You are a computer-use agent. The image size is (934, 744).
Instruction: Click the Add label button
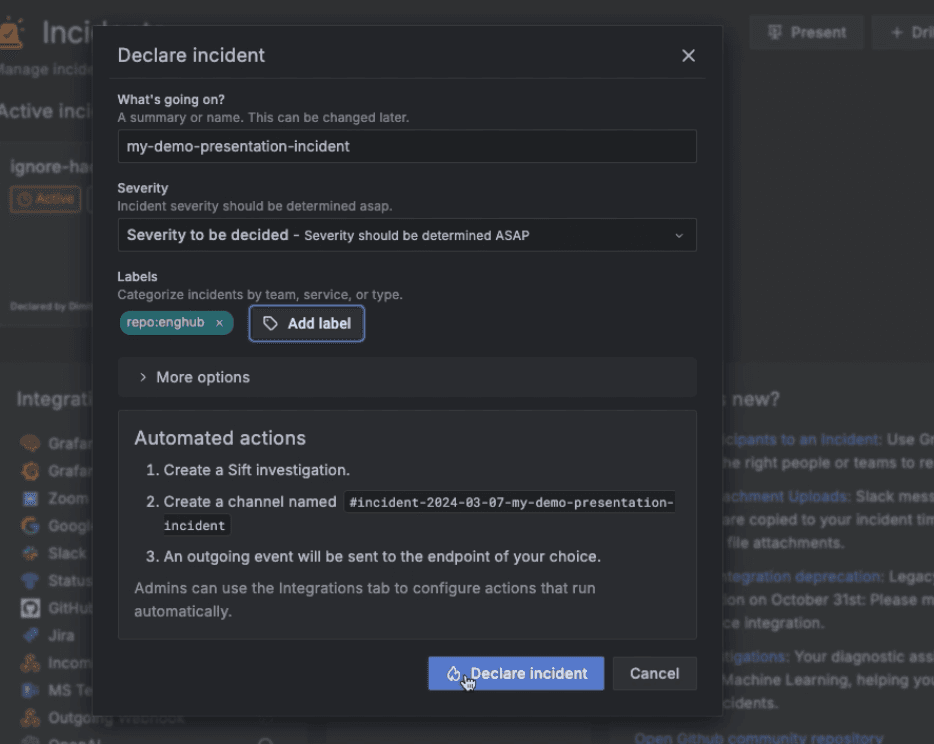click(307, 323)
